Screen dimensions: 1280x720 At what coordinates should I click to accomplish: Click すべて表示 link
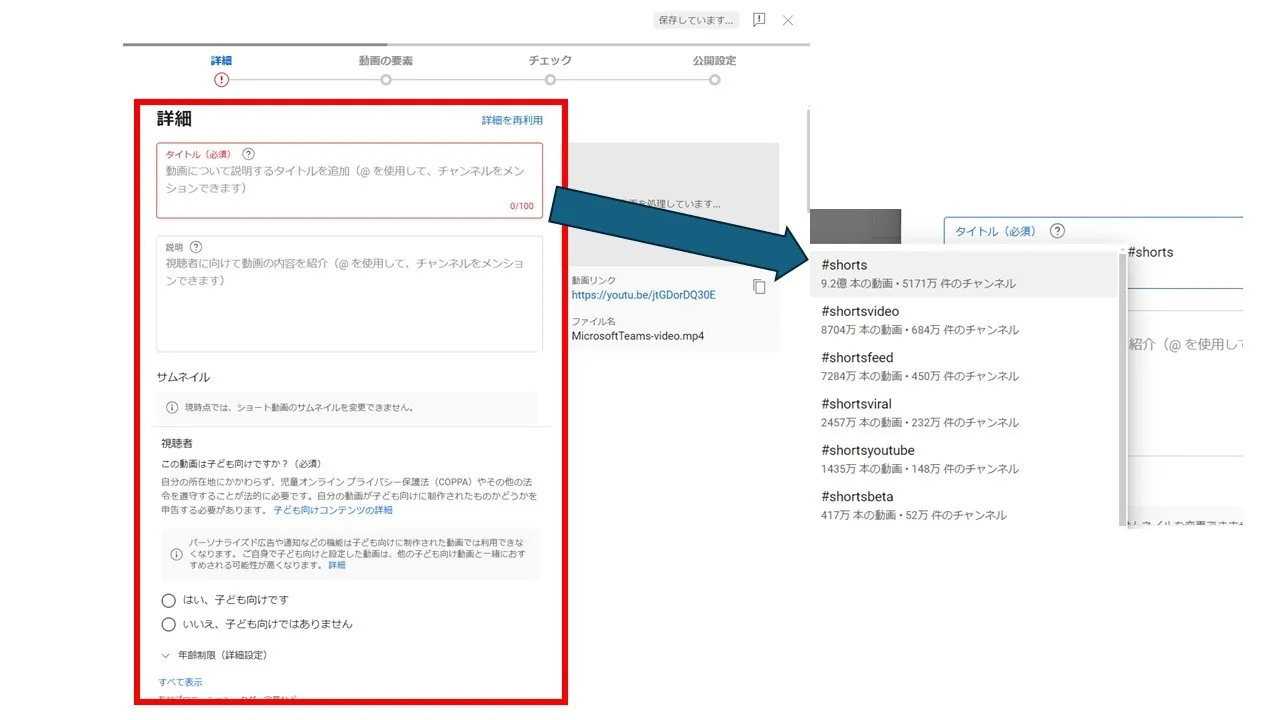click(181, 682)
